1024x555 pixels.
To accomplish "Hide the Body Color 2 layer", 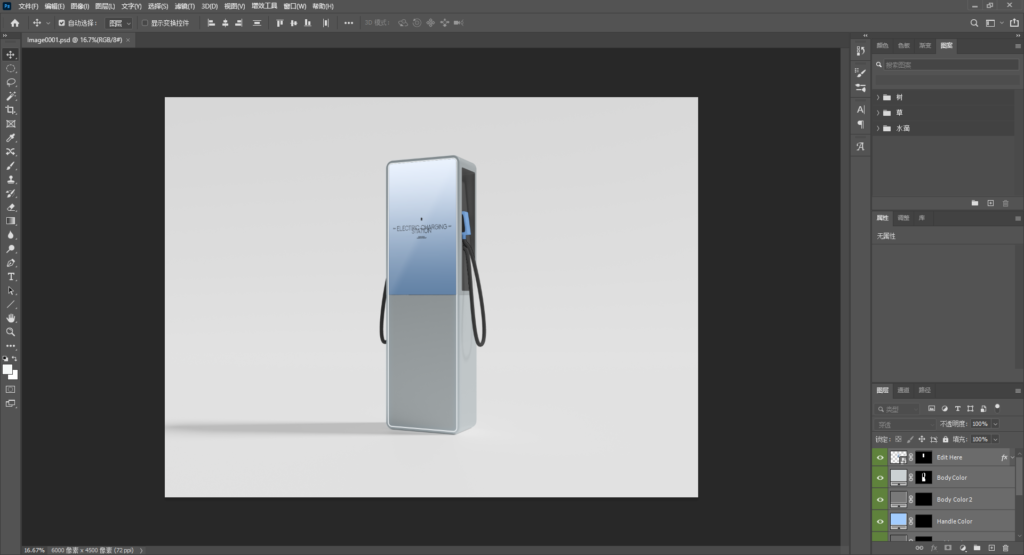I will (880, 500).
